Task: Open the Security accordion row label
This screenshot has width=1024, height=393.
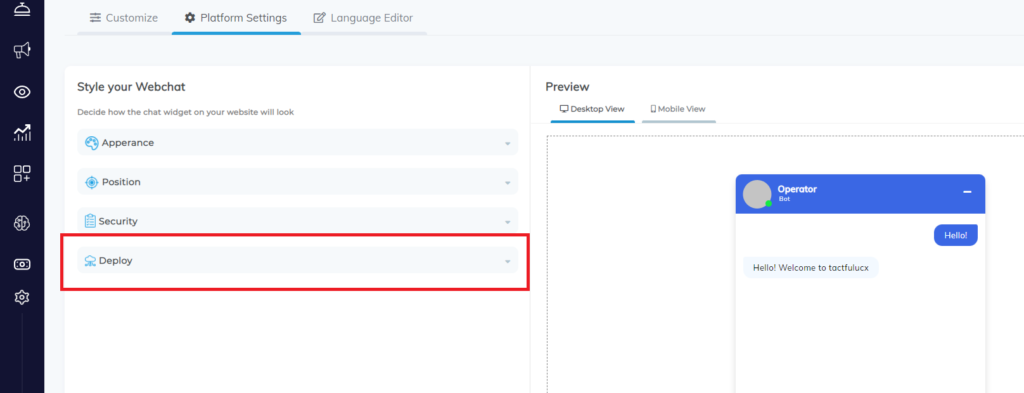Action: click(x=118, y=221)
